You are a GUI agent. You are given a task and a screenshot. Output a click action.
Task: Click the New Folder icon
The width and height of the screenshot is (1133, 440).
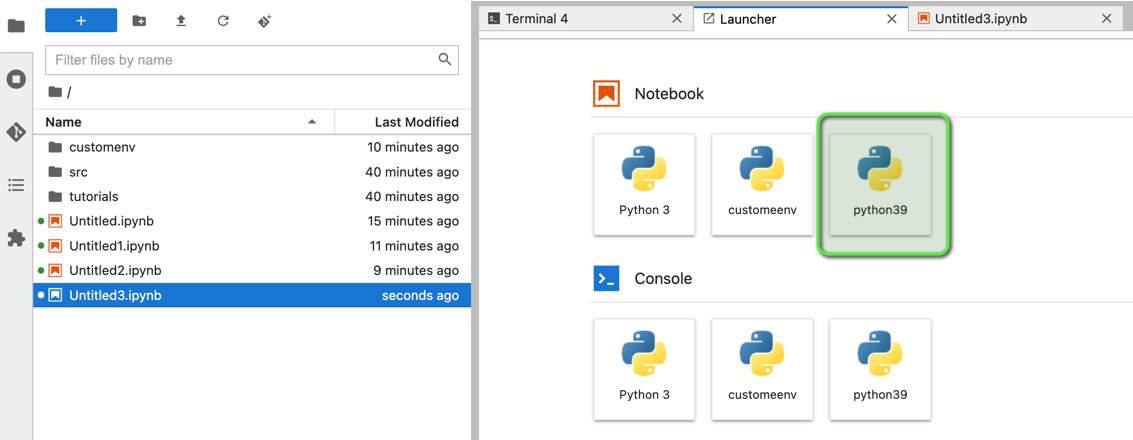[x=139, y=20]
